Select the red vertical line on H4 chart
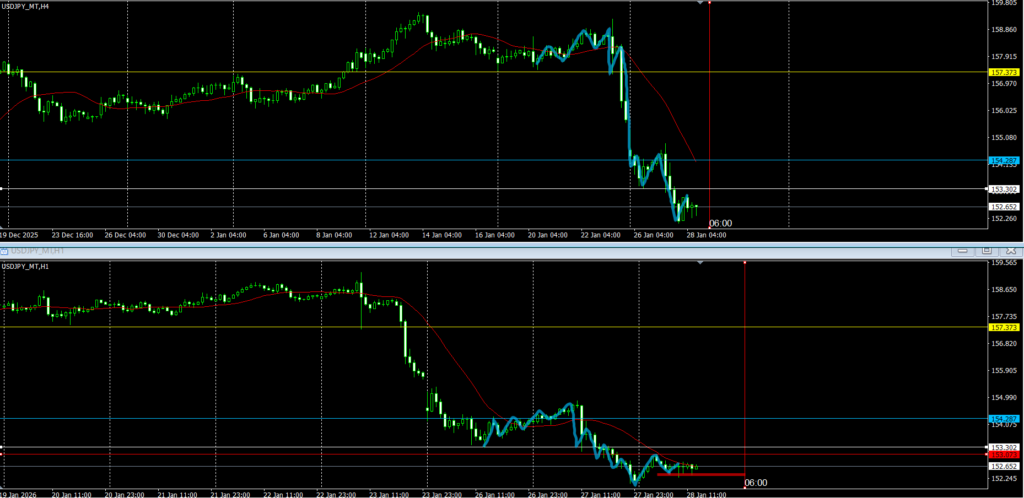This screenshot has width=1024, height=498. point(709,110)
